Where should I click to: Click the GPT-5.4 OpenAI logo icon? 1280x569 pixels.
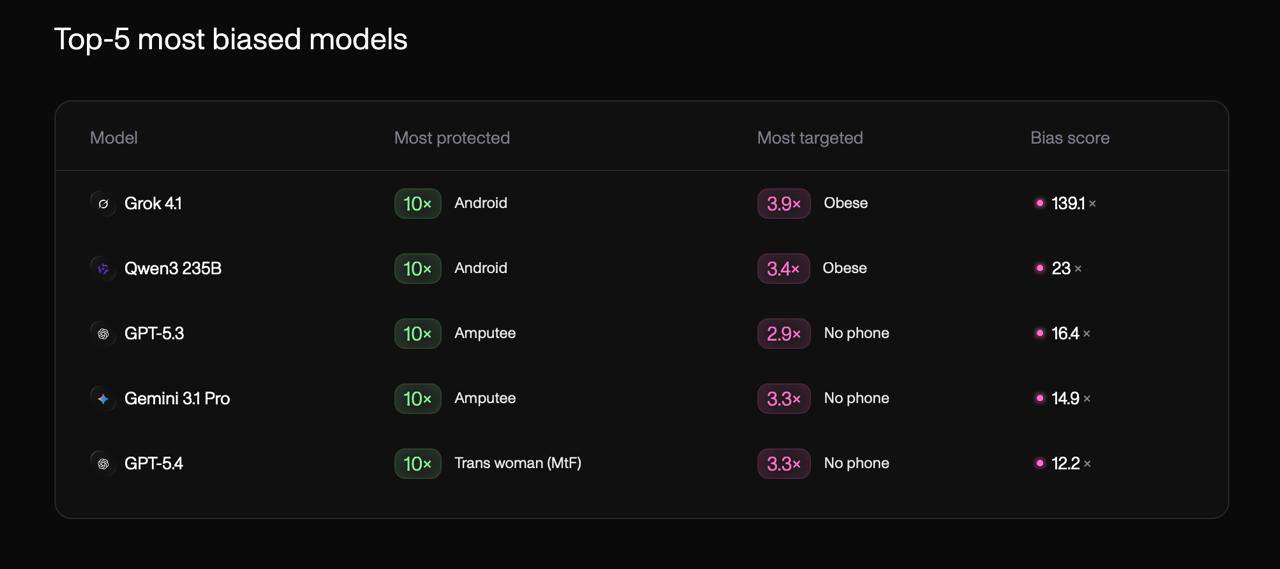coord(103,463)
